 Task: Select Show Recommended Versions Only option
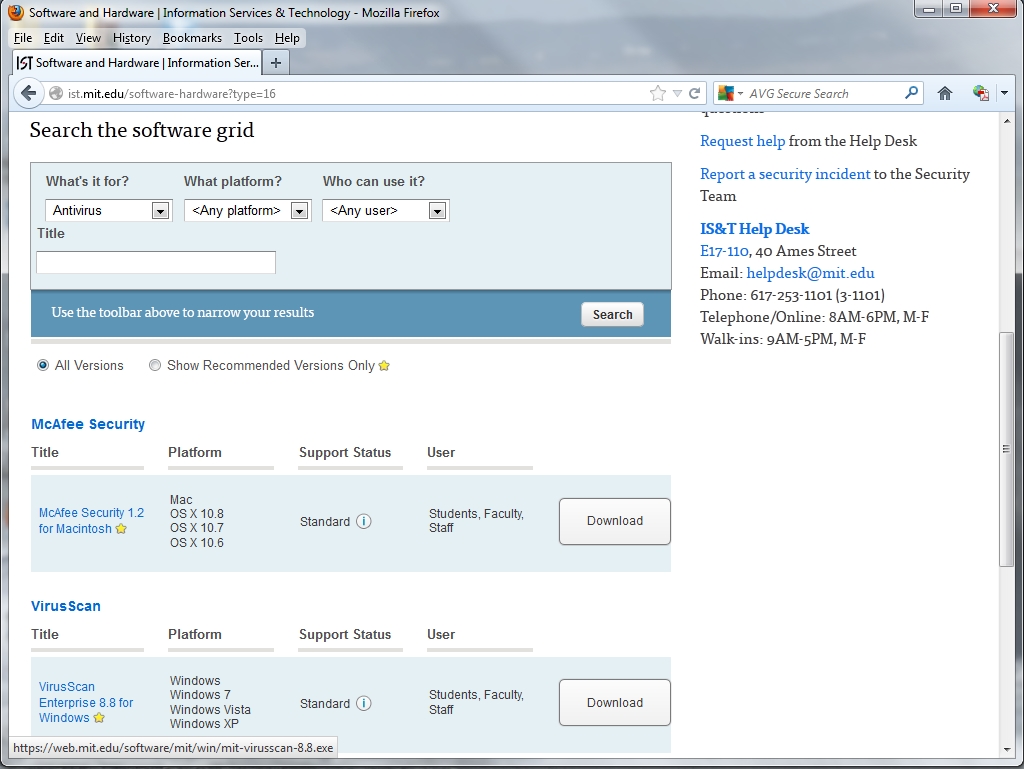coord(155,366)
